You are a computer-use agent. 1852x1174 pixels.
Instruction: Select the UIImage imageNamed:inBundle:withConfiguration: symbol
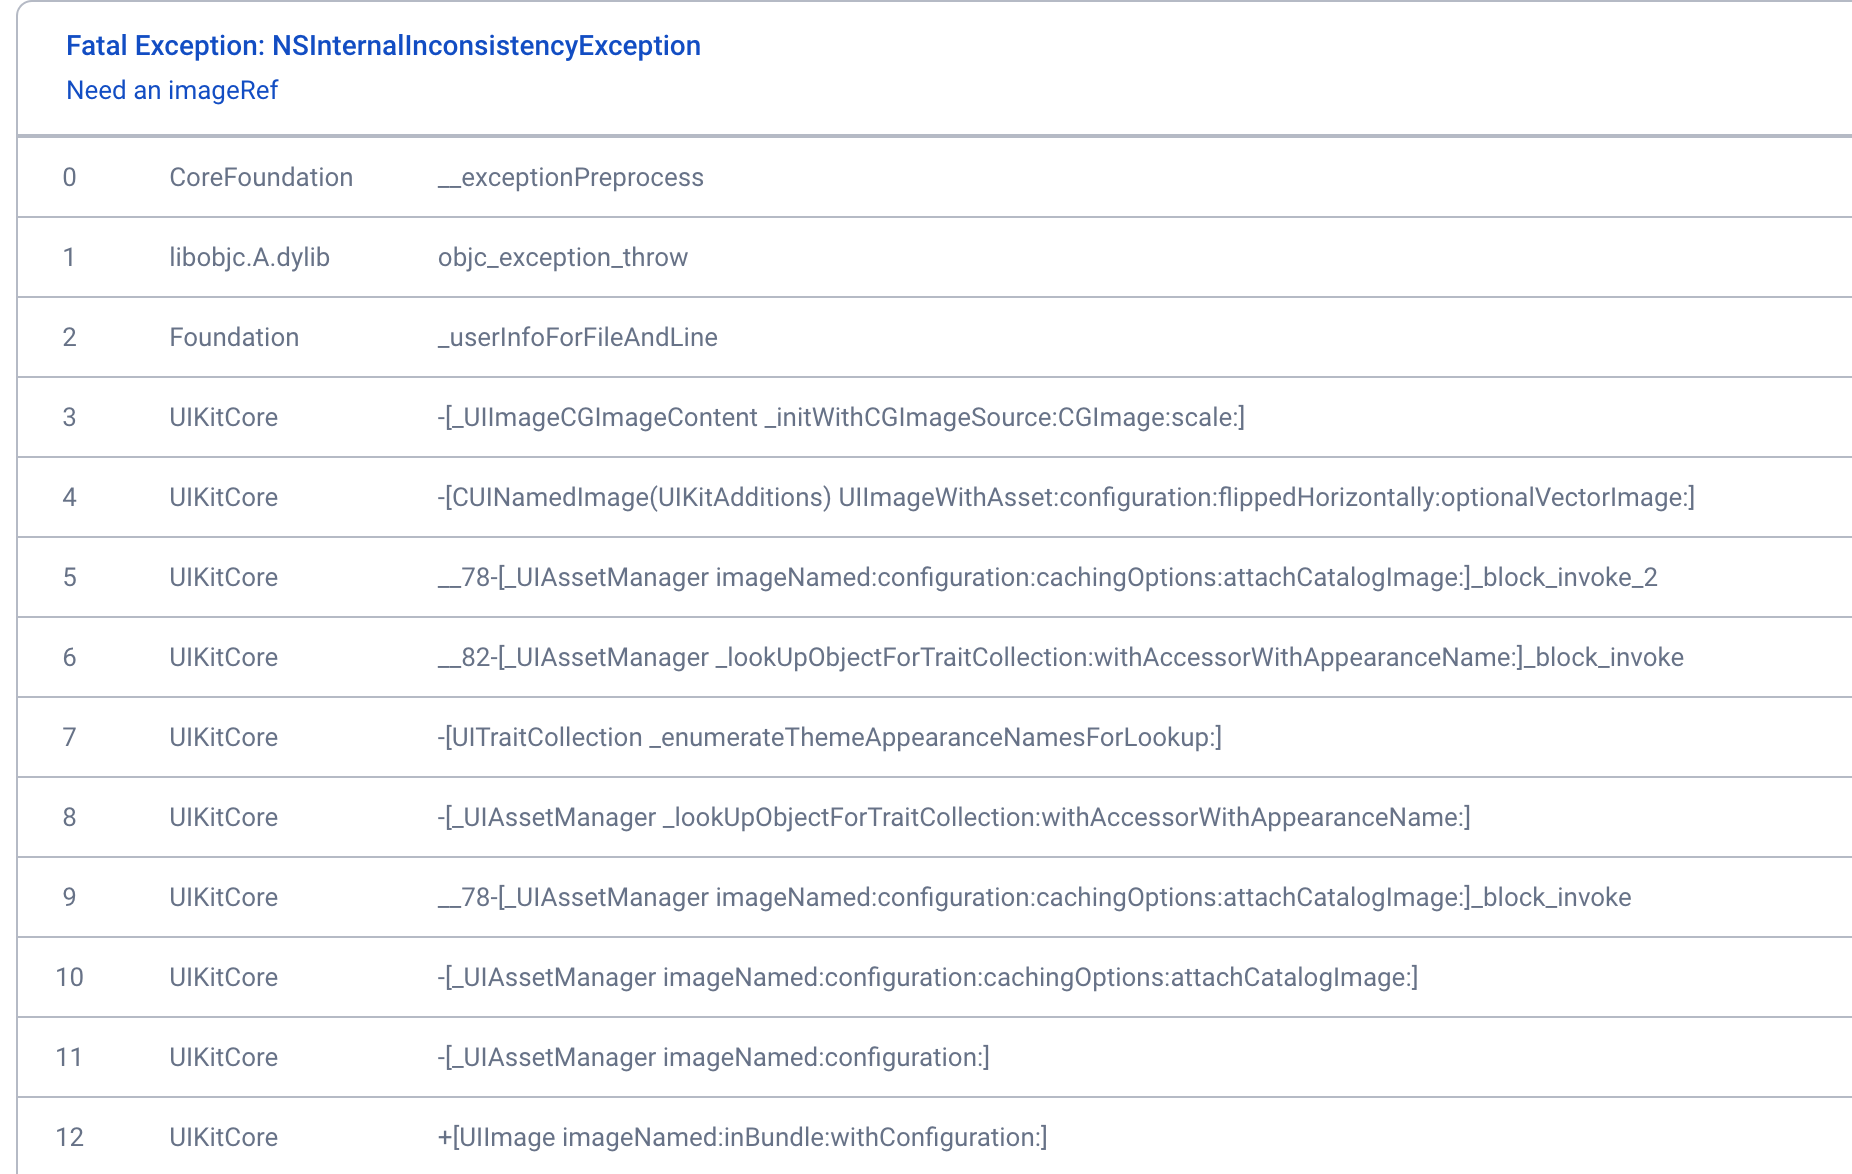point(742,1137)
